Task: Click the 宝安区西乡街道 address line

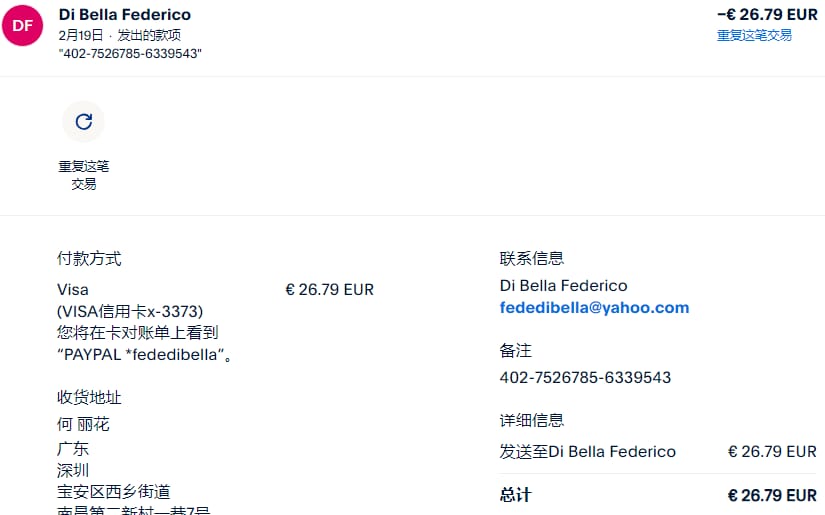Action: pos(113,491)
